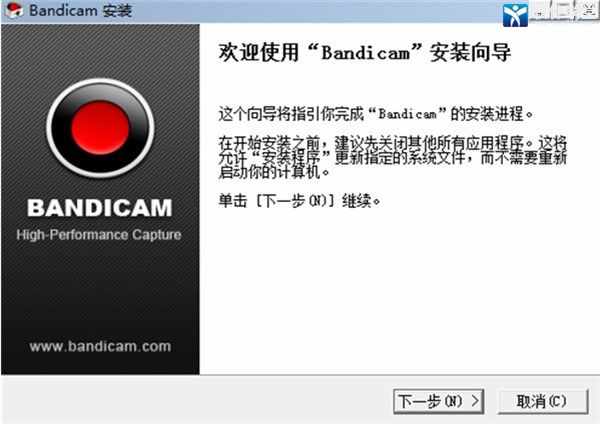Image resolution: width=600 pixels, height=424 pixels.
Task: Click the dark striped banner below the website address
Action: pos(100,364)
